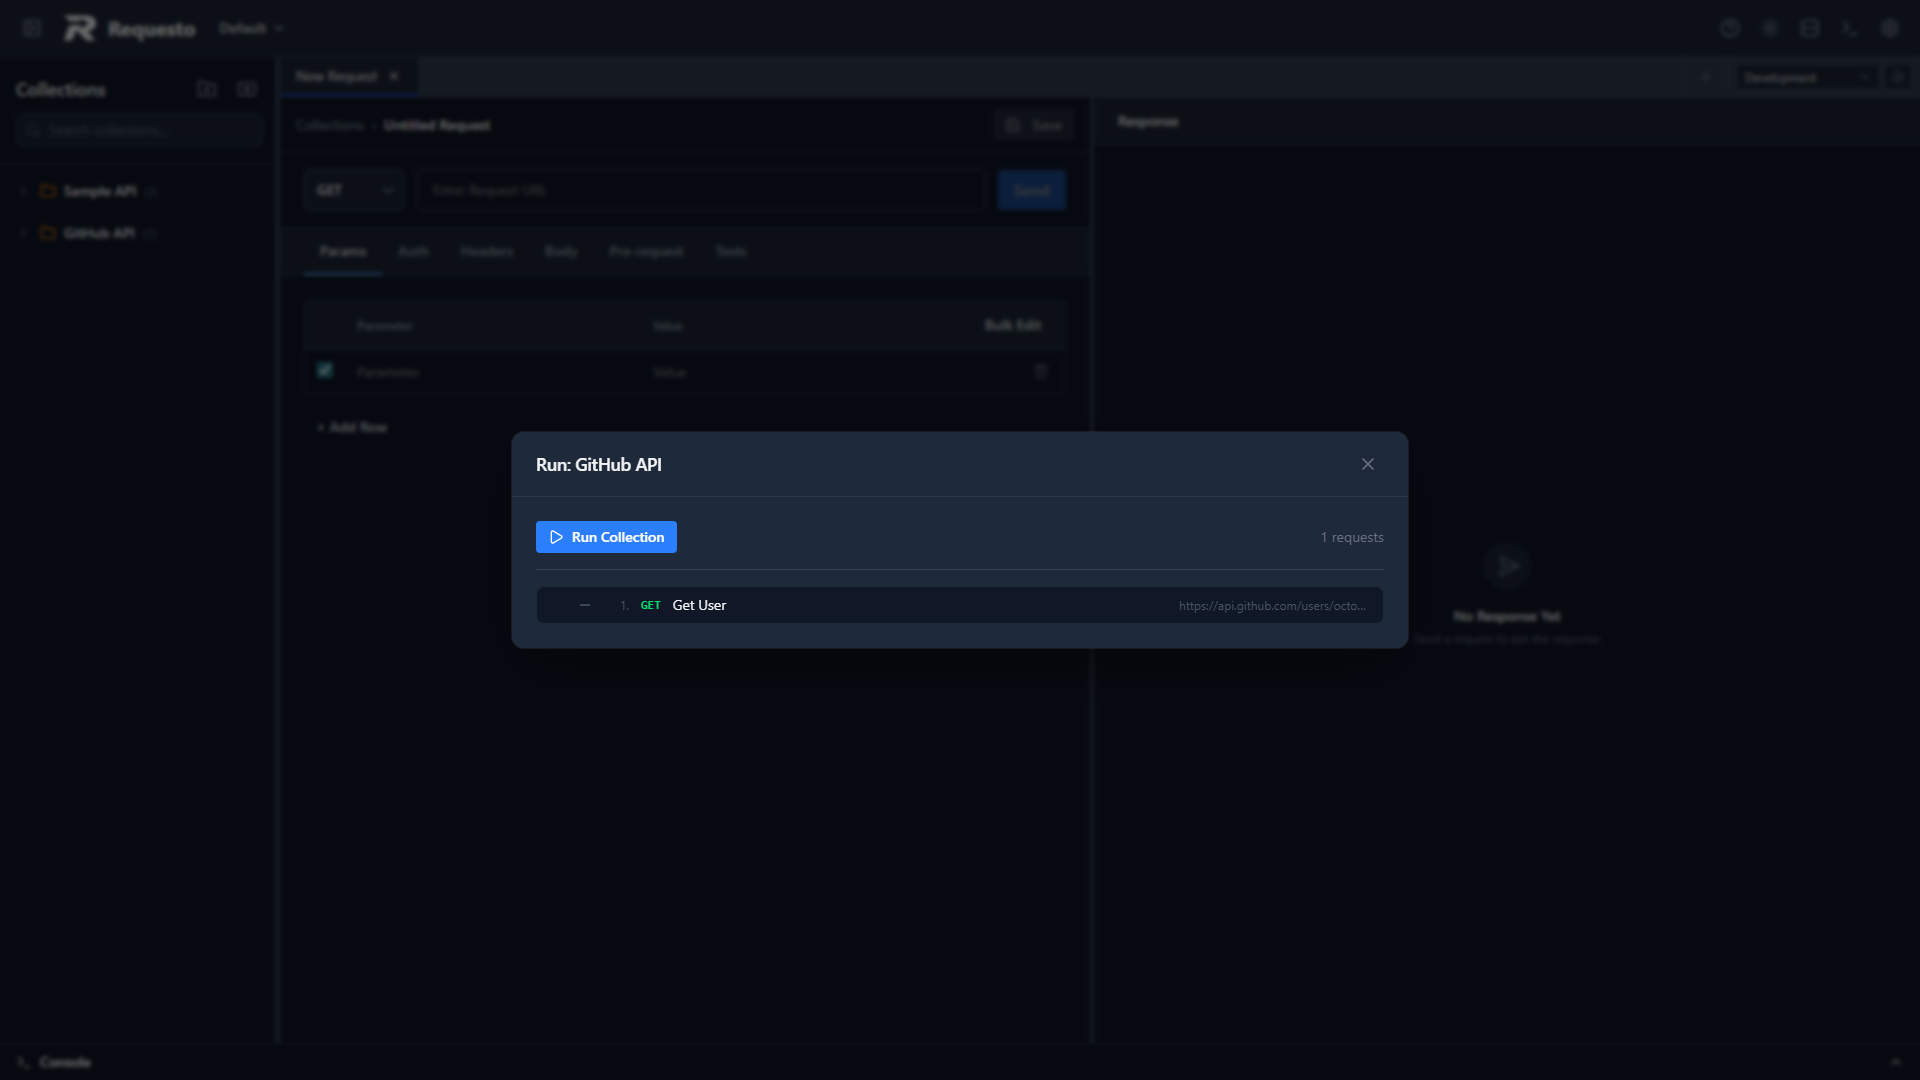Close the Run: GitHub API dialog
The width and height of the screenshot is (1920, 1080).
(x=1367, y=464)
